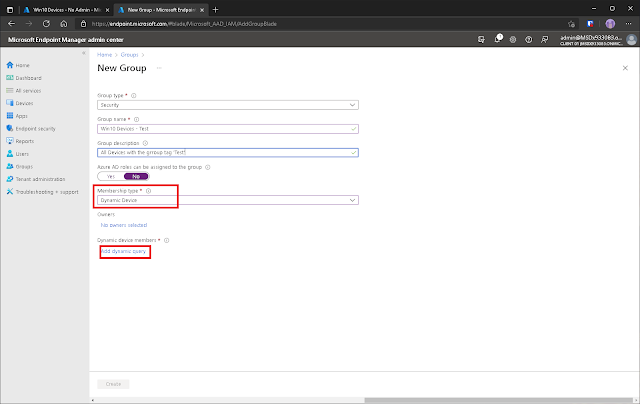The height and width of the screenshot is (404, 640).
Task: Open browser settings and more menu
Action: click(629, 24)
